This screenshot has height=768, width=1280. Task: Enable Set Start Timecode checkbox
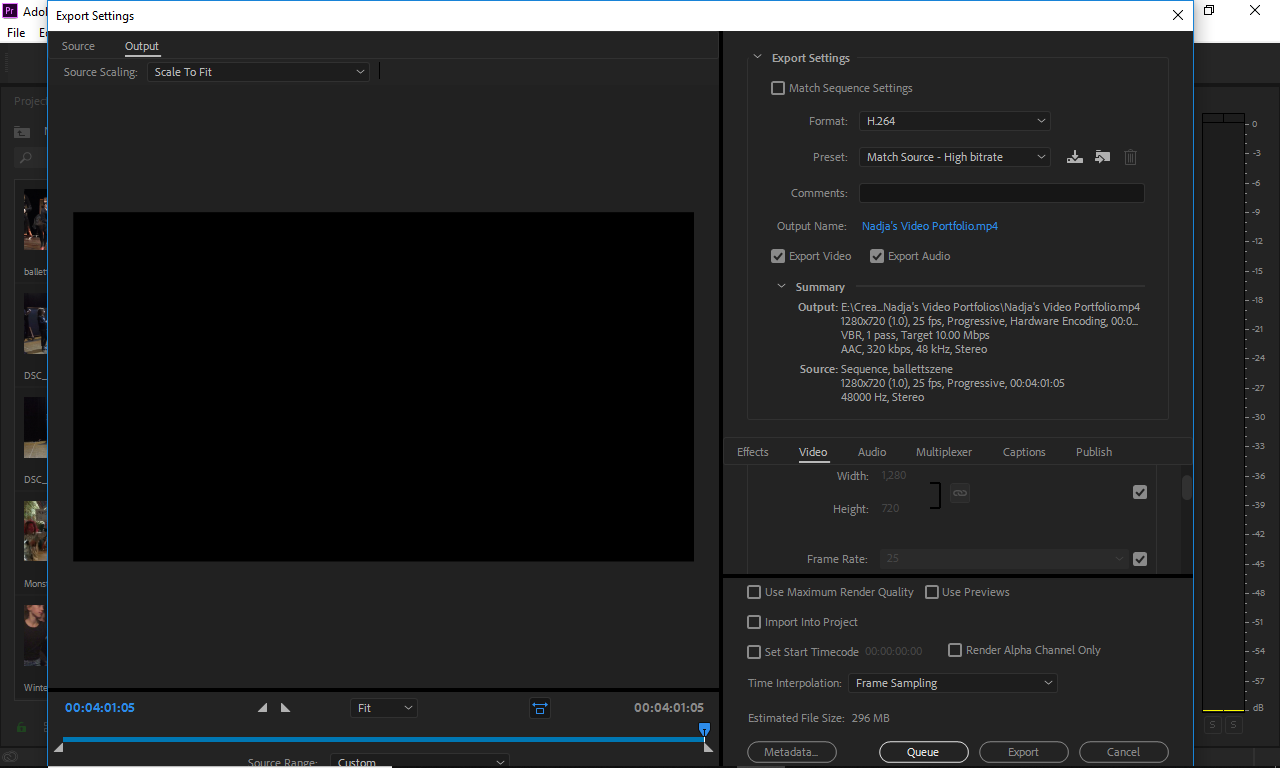point(754,652)
